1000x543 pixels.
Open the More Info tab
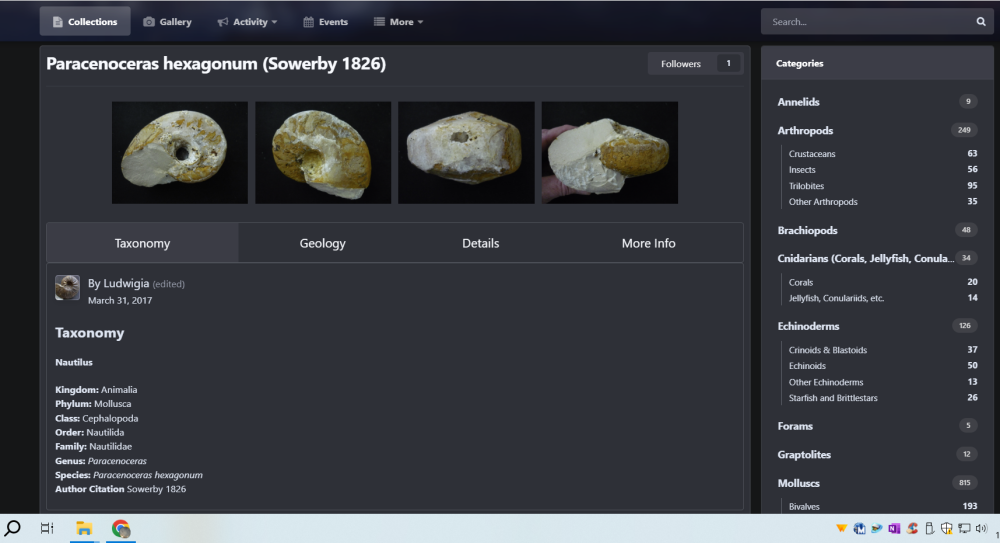(x=648, y=243)
